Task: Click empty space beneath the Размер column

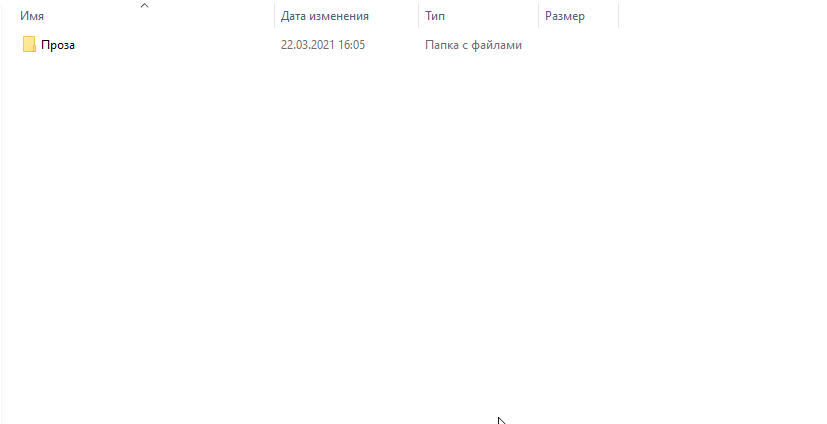Action: [x=578, y=211]
